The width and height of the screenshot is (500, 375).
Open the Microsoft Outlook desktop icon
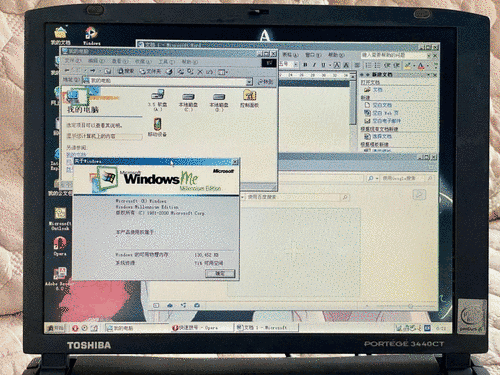point(60,219)
